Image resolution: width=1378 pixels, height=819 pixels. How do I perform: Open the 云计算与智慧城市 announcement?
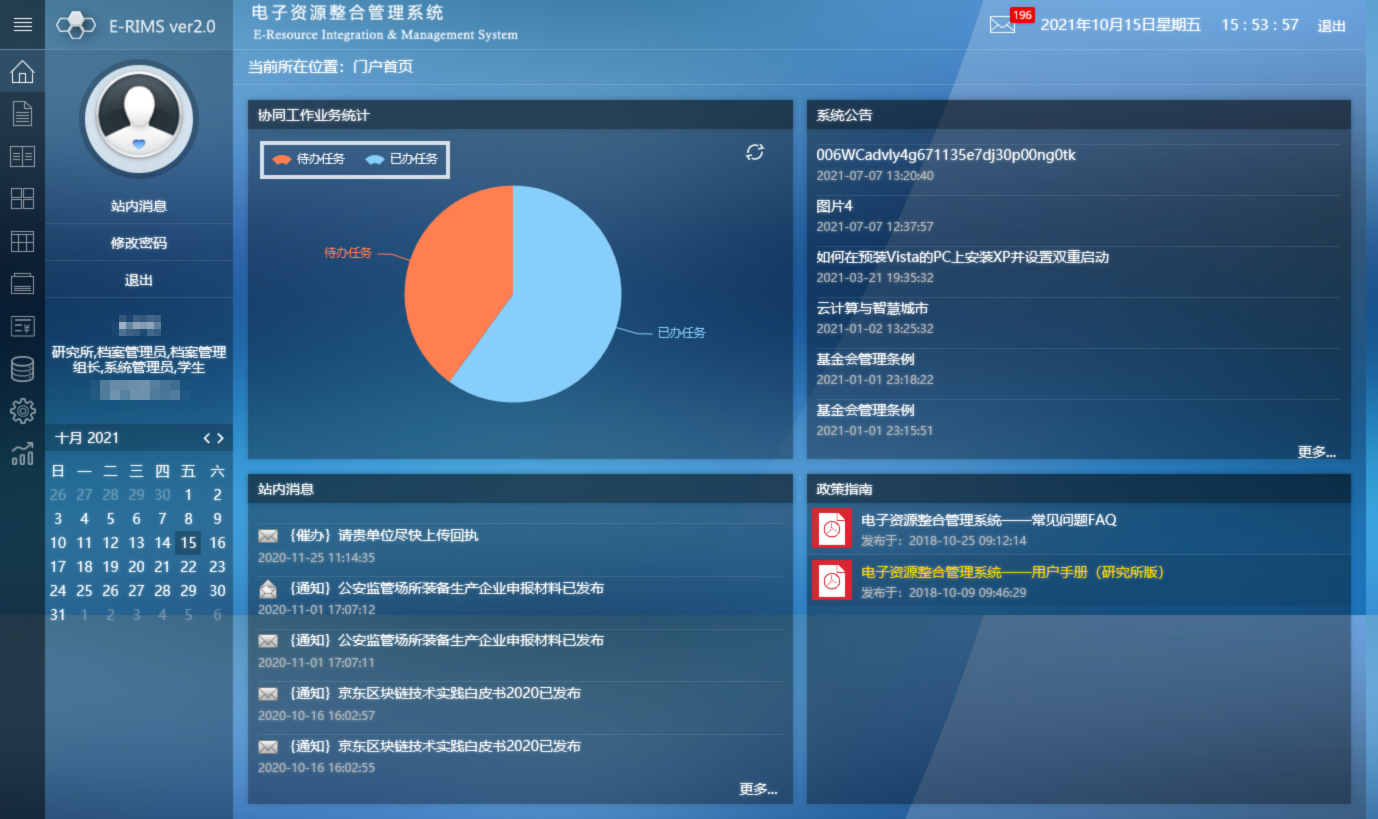(x=872, y=308)
